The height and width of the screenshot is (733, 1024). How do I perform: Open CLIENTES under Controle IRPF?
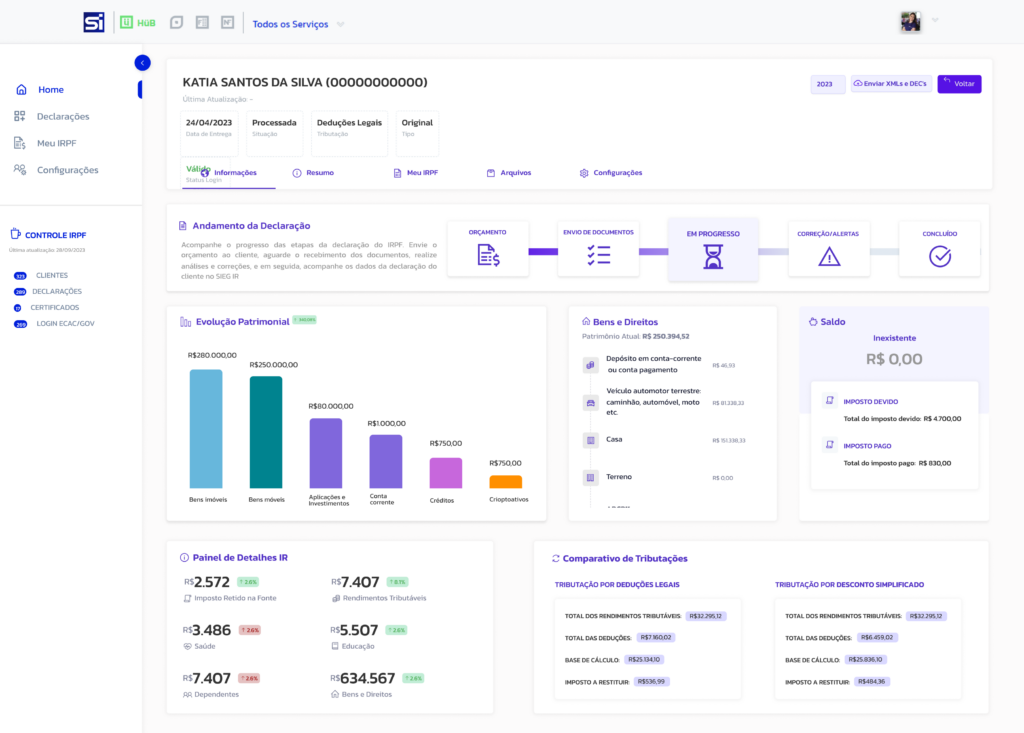51,275
